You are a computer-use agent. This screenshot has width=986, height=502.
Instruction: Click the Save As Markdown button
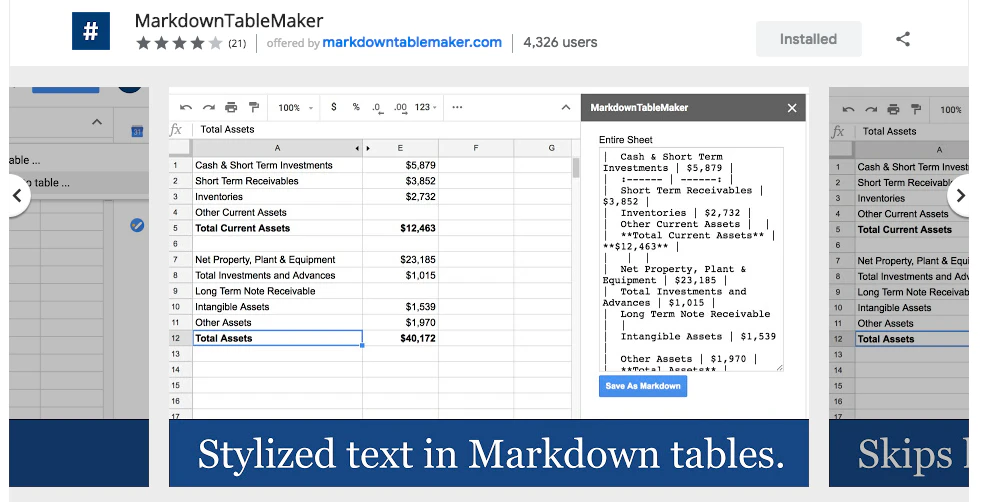click(x=643, y=386)
